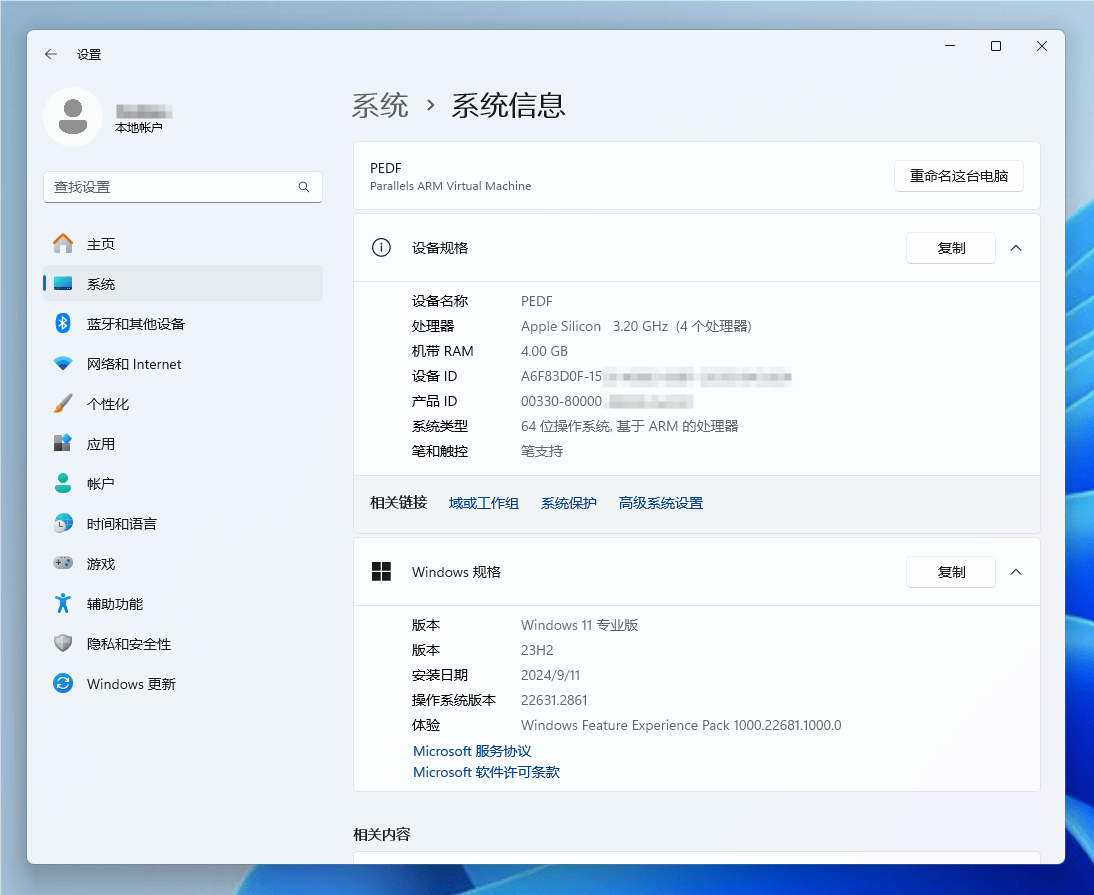
Task: Open 辅助功能 accessibility settings
Action: point(114,604)
